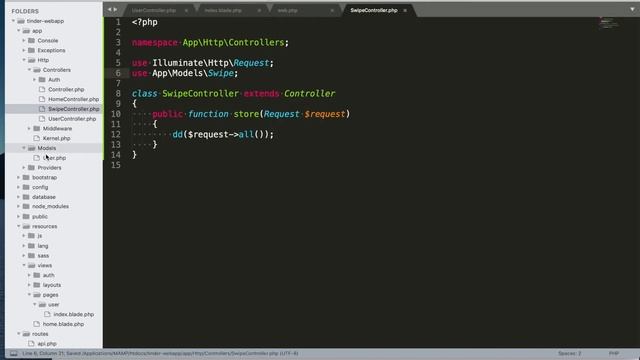Collapse the pages folder arrow
640x360 pixels.
tap(29, 294)
